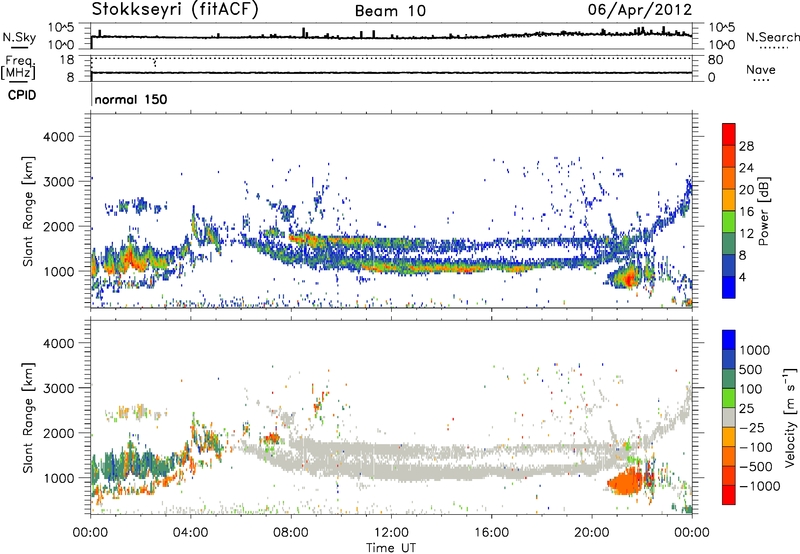Click the 'Power [dB]' colorbar label
800x554 pixels.
[763, 211]
